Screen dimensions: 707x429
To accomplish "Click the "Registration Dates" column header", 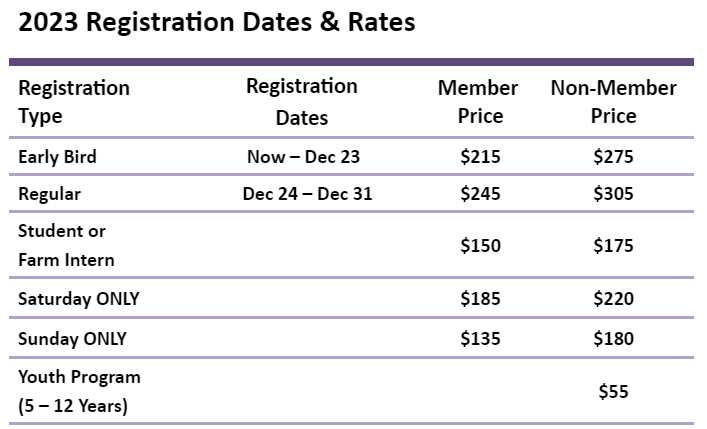I will tap(301, 102).
